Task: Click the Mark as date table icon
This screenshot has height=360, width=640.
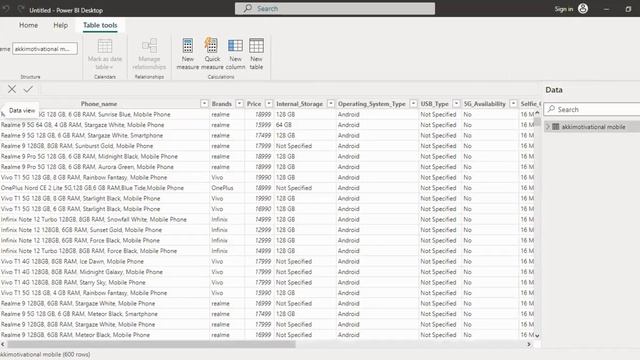Action: coord(105,46)
